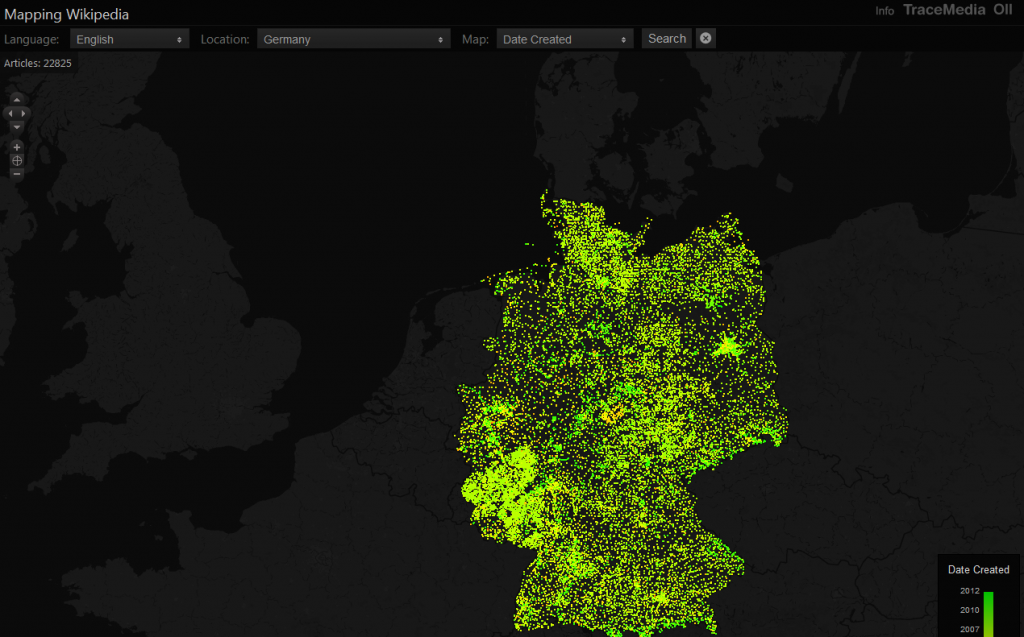The height and width of the screenshot is (637, 1024).
Task: Zoom out using the minus icon
Action: click(x=17, y=173)
